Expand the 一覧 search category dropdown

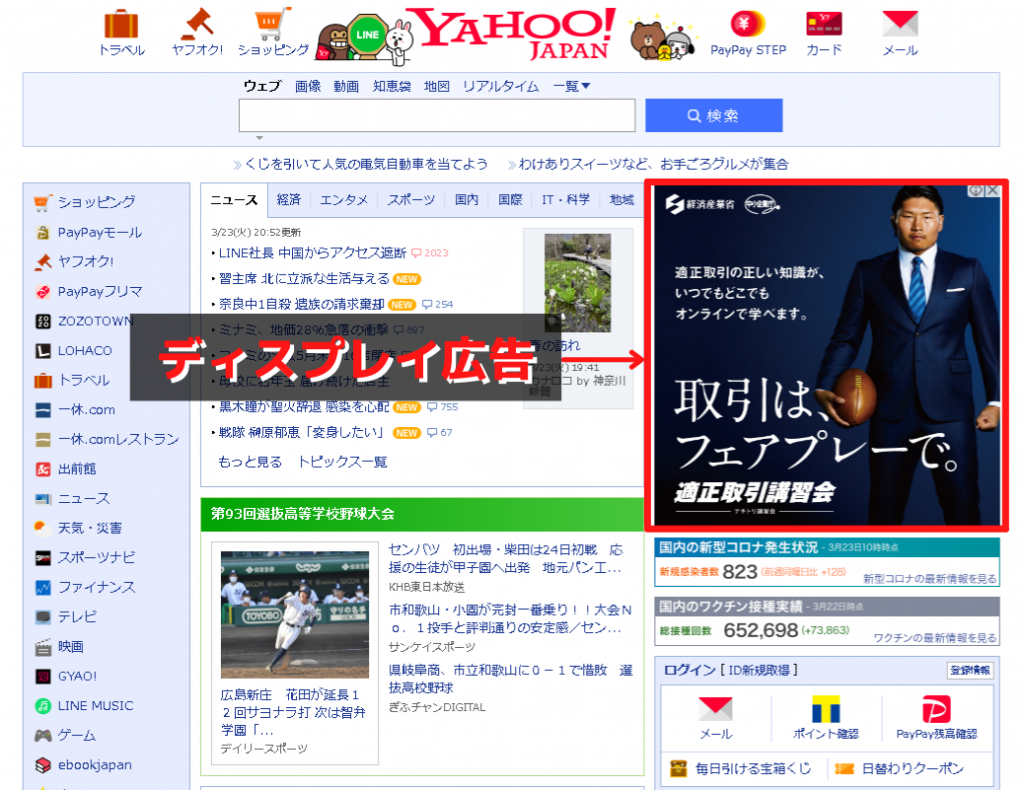[571, 86]
